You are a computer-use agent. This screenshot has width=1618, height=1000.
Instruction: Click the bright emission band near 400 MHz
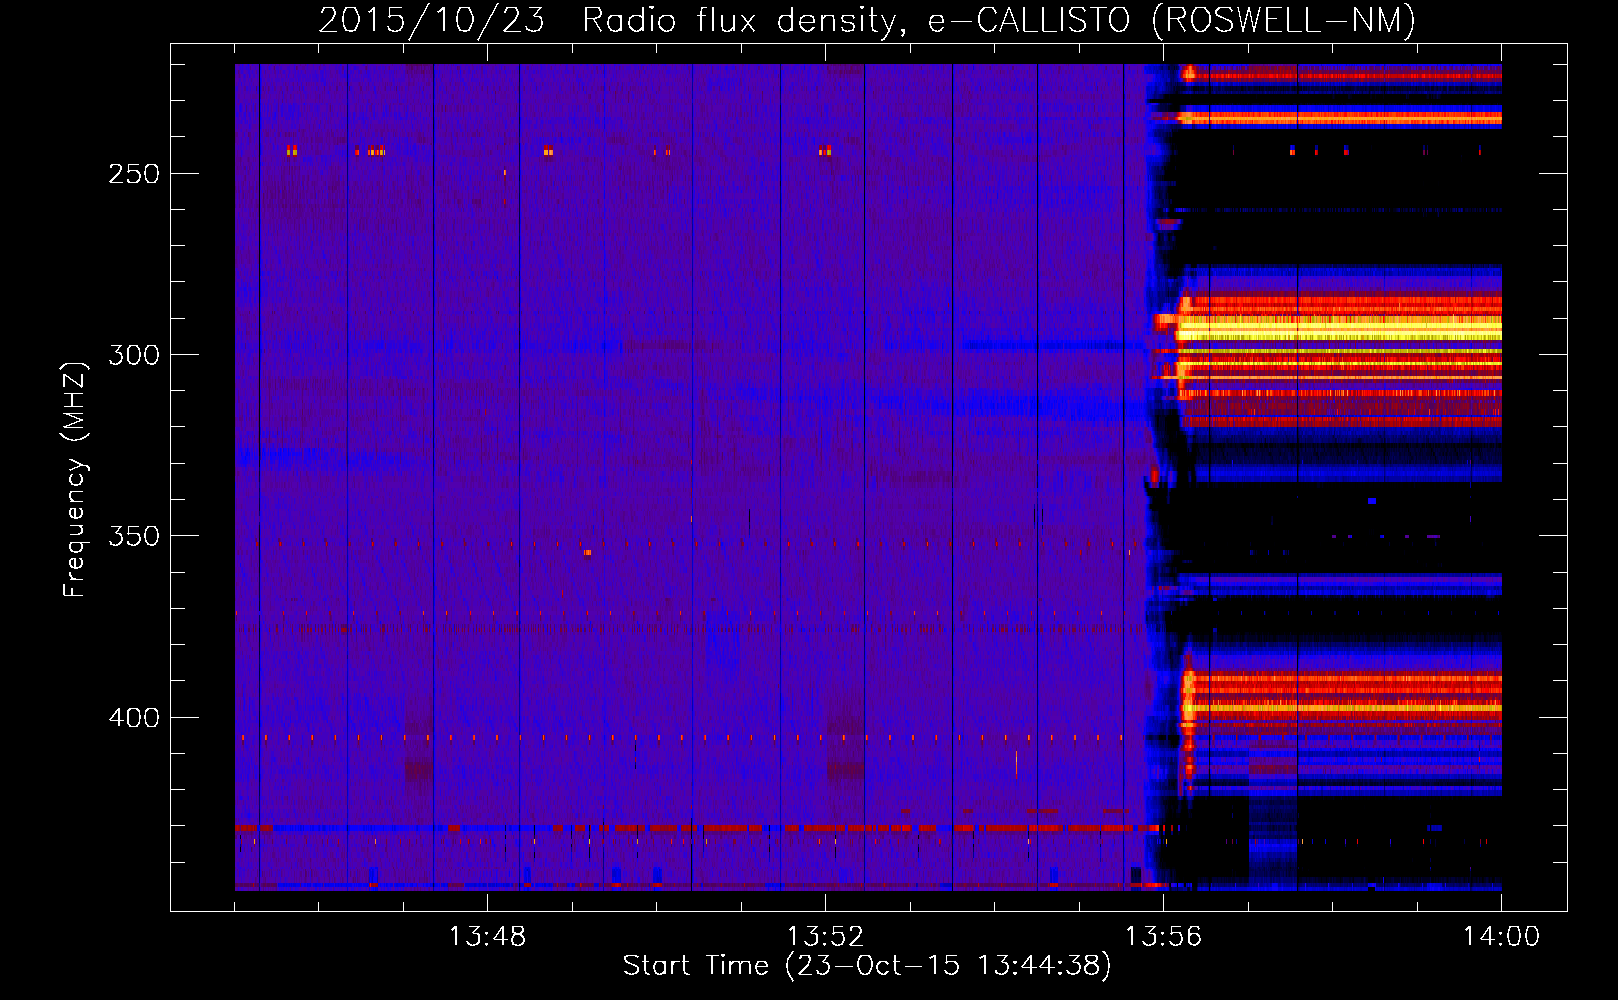click(1342, 708)
